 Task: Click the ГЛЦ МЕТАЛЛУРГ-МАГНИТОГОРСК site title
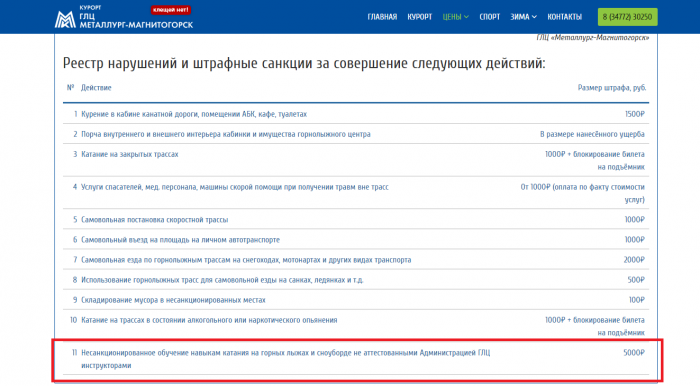[x=136, y=21]
